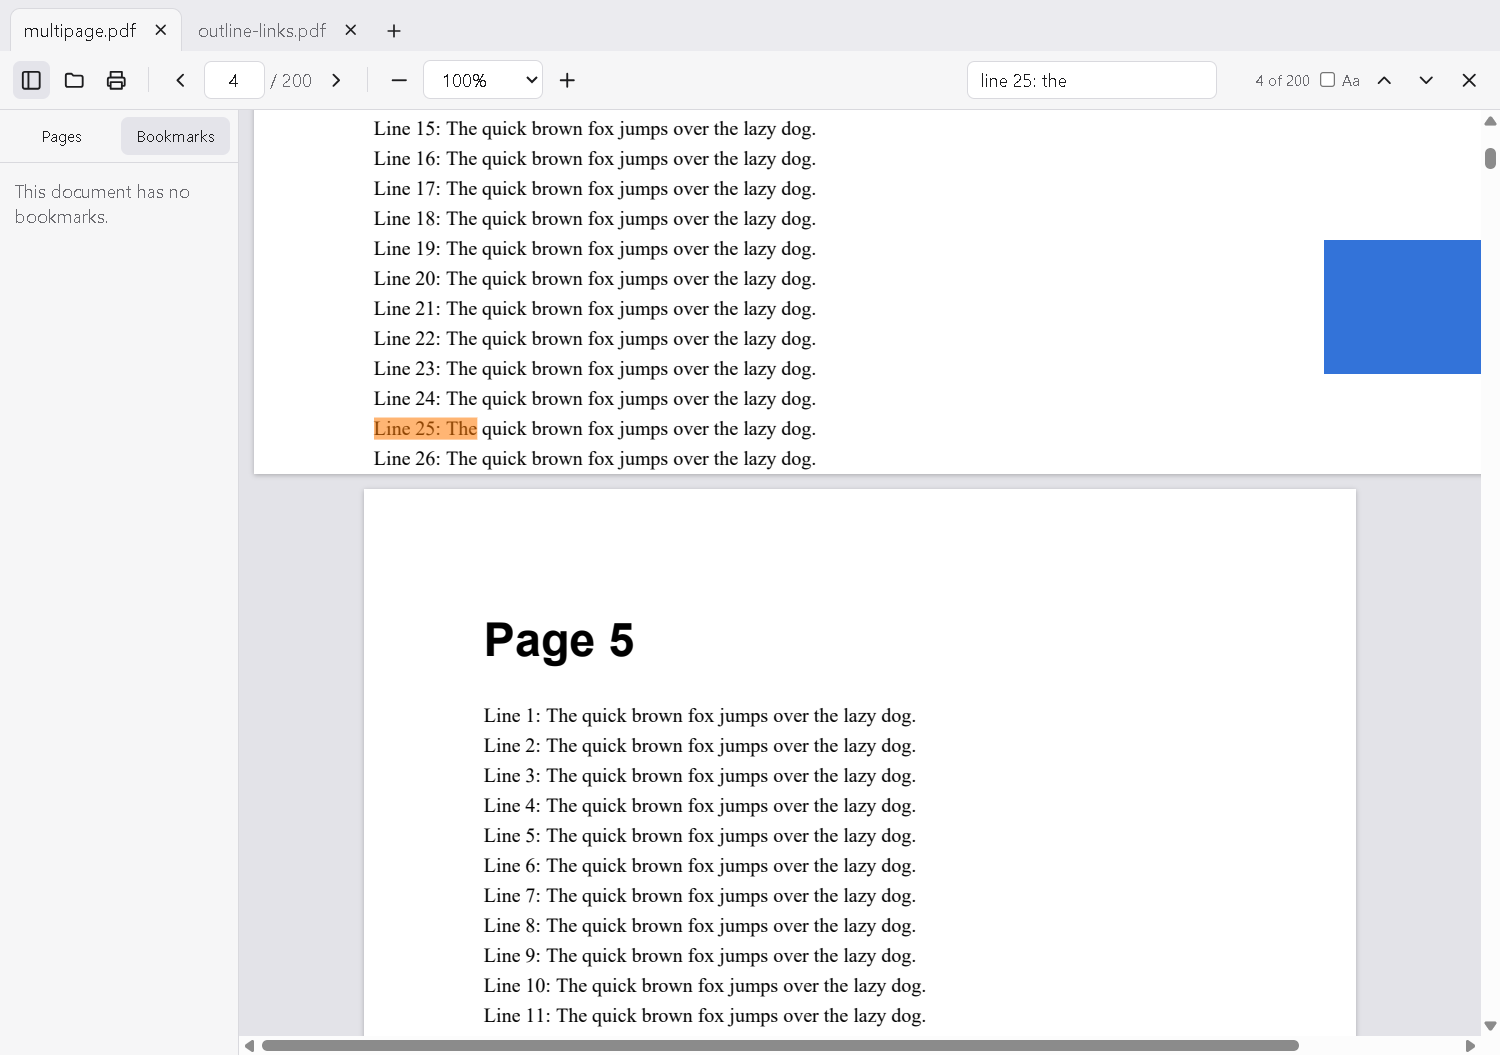The width and height of the screenshot is (1500, 1055).
Task: Click the page number input field
Action: coord(234,80)
